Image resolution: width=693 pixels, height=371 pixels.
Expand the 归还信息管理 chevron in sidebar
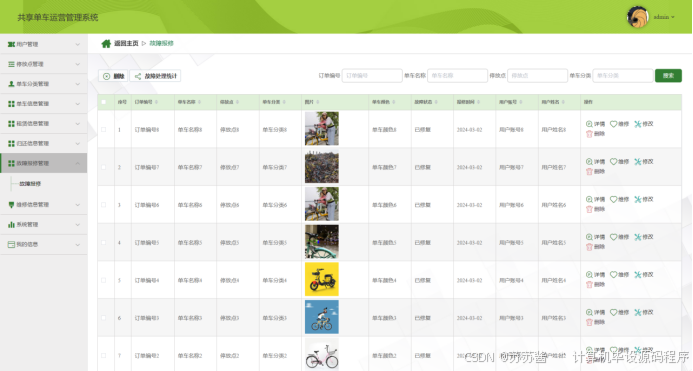tap(78, 144)
